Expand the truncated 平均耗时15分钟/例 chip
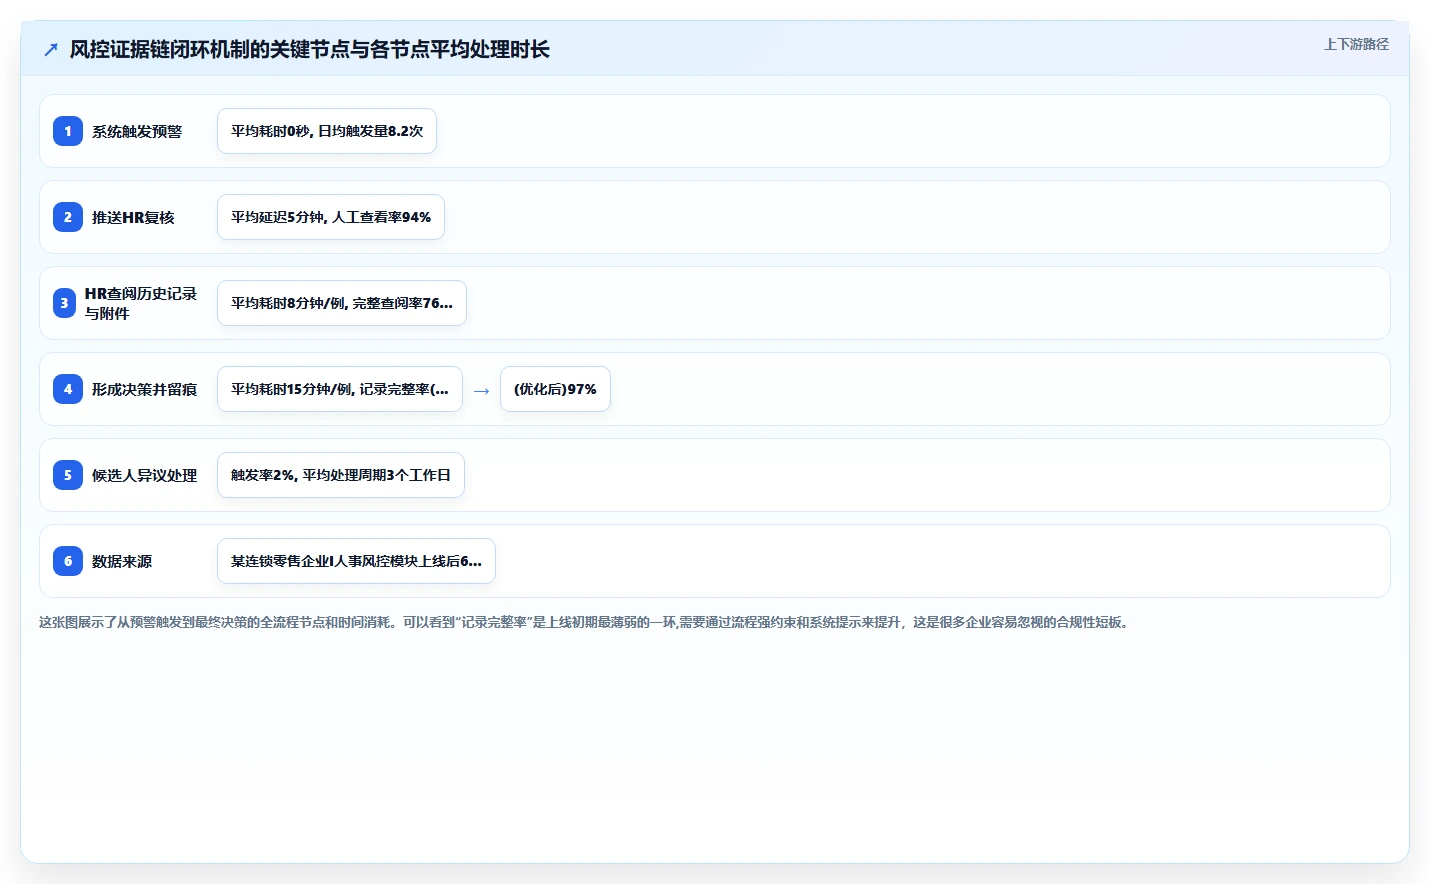 340,389
